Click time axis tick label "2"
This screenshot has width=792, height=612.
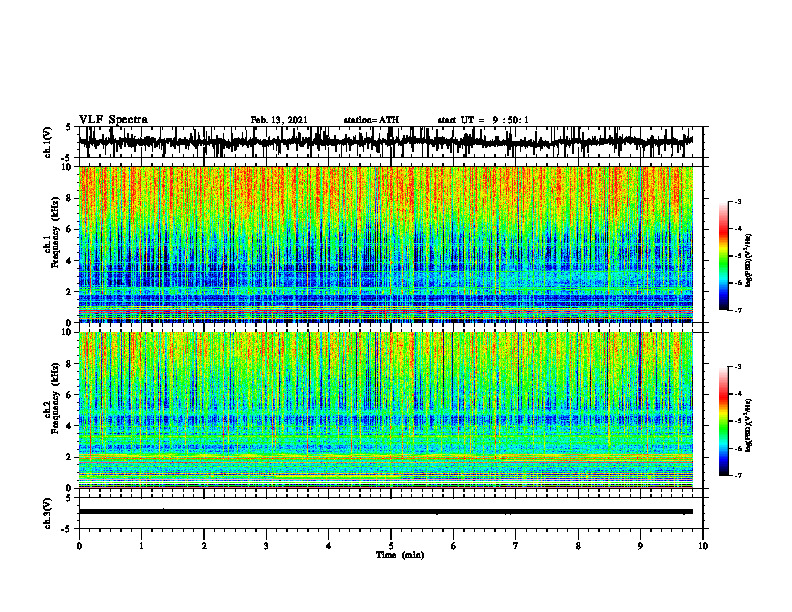[x=204, y=546]
